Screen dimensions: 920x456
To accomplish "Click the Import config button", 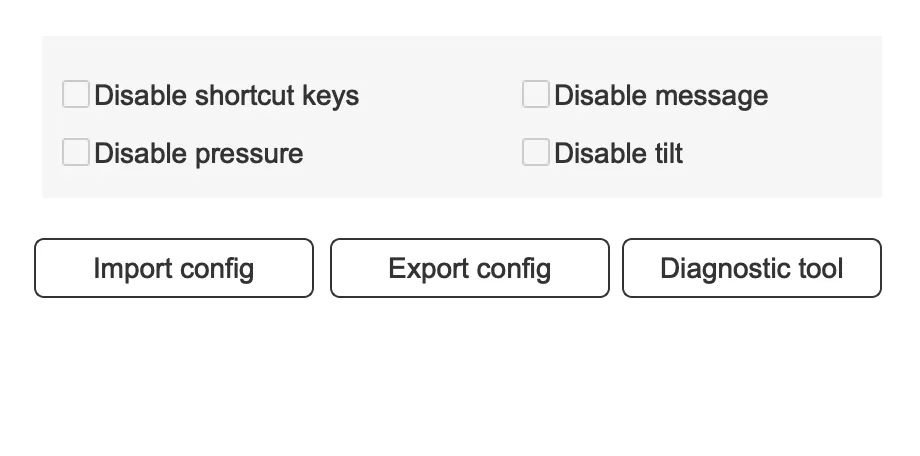I will tap(174, 268).
